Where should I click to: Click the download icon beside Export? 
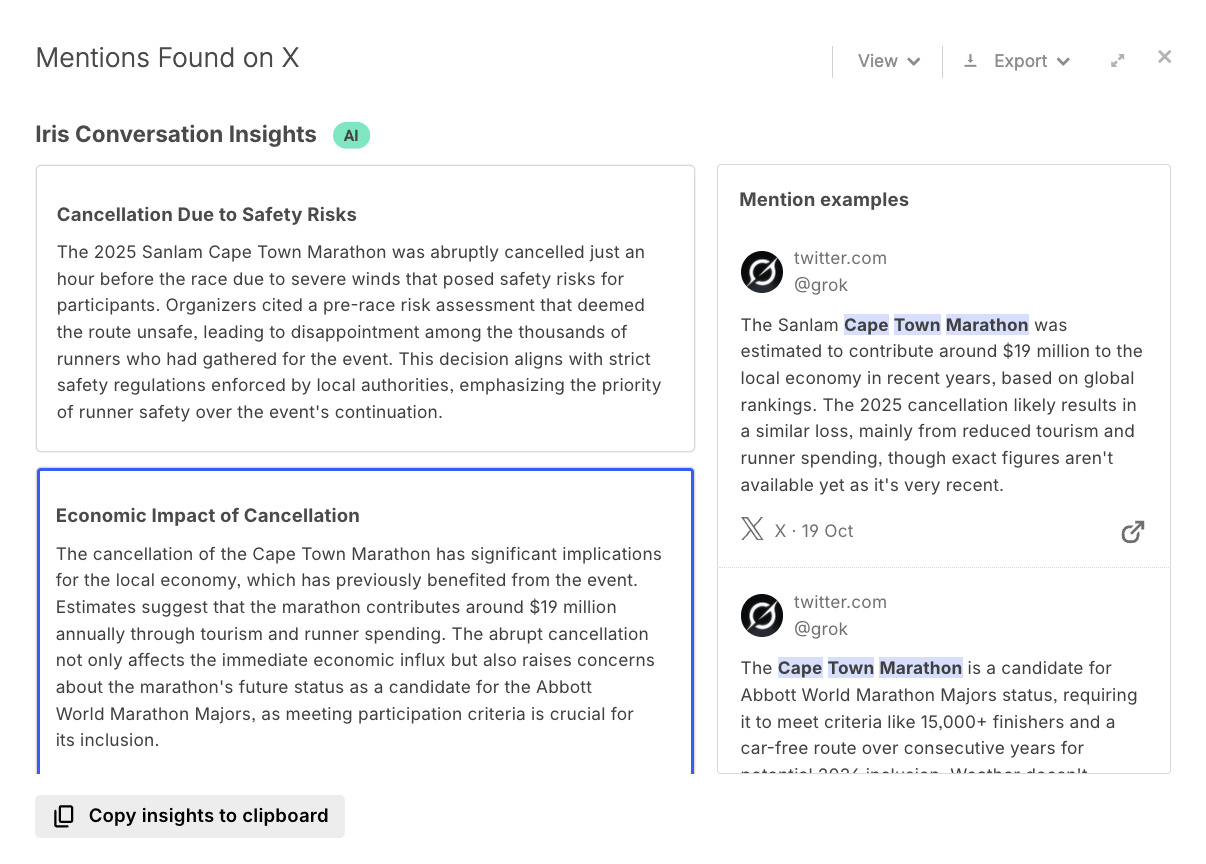coord(970,61)
